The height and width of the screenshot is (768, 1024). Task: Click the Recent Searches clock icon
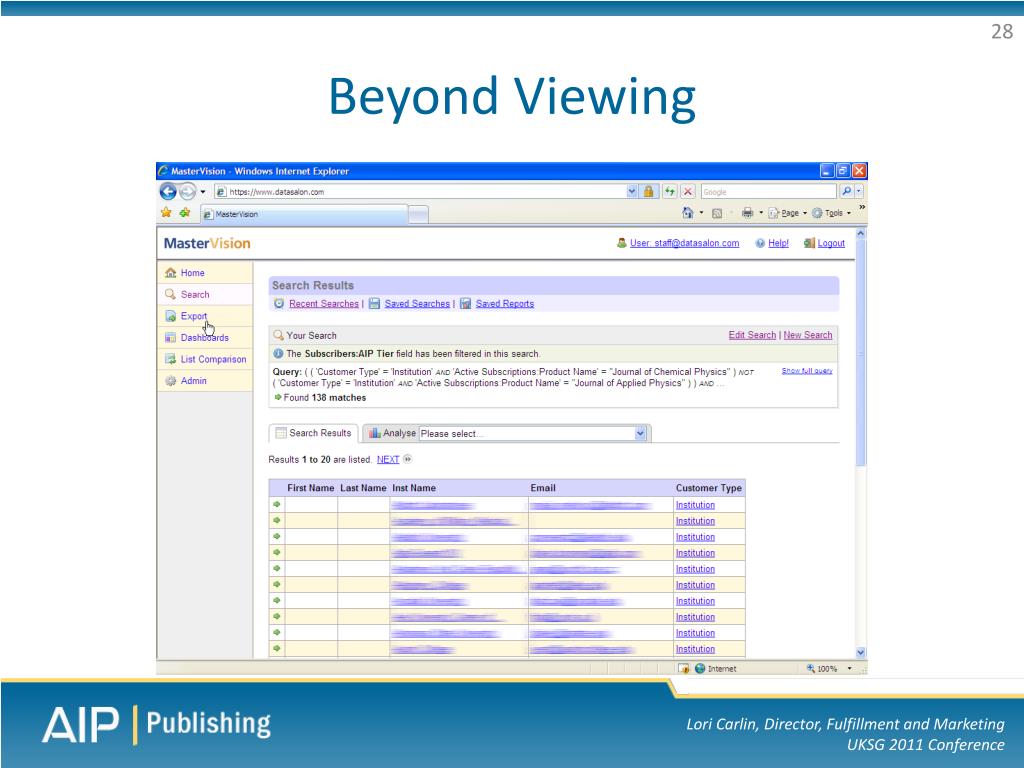pos(279,304)
